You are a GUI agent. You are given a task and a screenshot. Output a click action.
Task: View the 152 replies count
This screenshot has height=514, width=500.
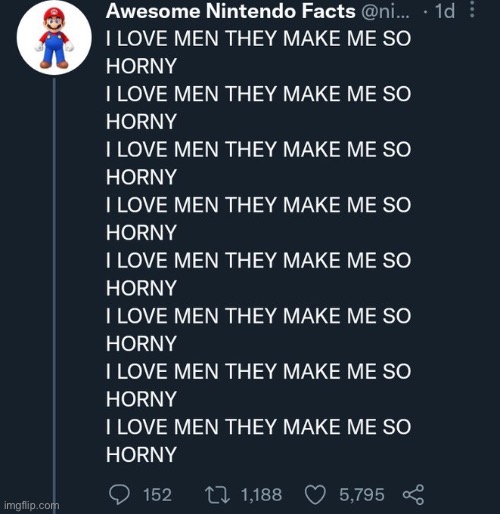pyautogui.click(x=157, y=495)
